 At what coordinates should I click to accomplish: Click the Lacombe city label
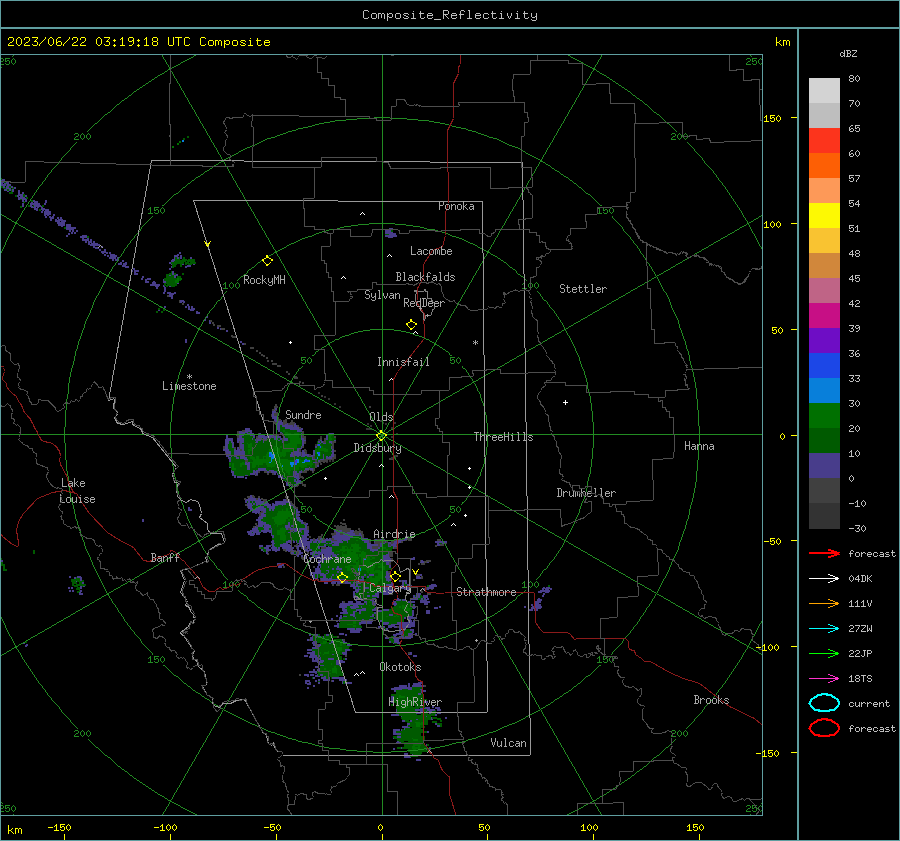click(431, 251)
